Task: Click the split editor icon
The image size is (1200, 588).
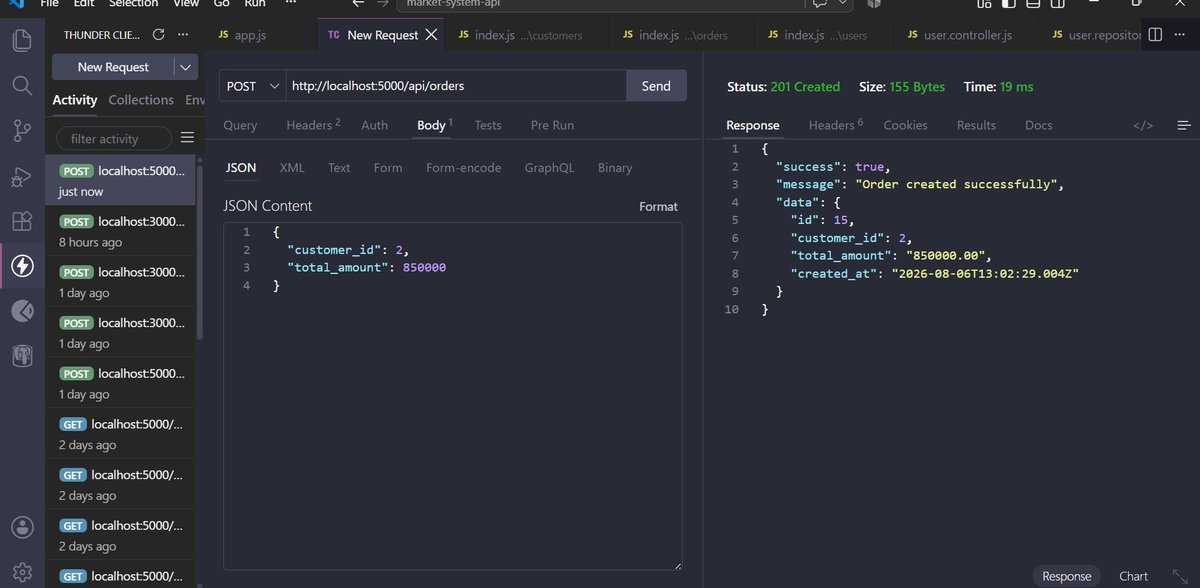Action: pos(1155,34)
